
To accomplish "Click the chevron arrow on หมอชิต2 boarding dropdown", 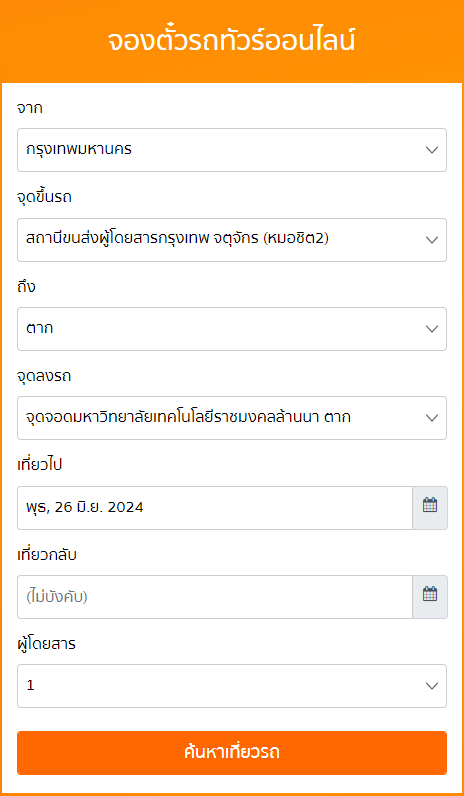I will (x=432, y=240).
